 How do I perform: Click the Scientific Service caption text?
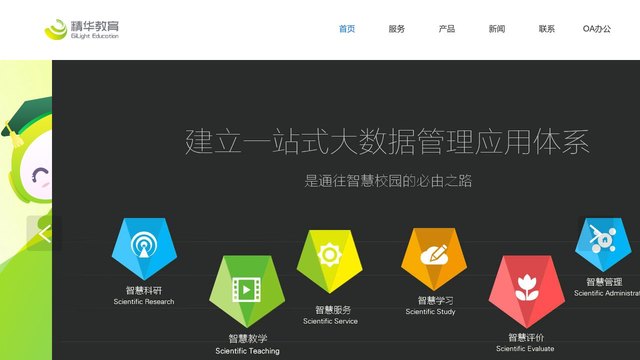pos(330,321)
